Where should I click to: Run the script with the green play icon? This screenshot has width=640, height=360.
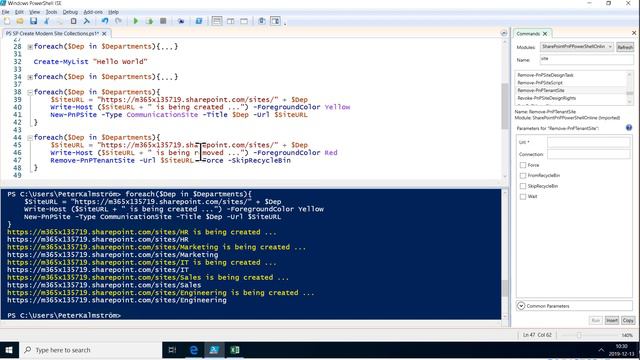pyautogui.click(x=136, y=21)
